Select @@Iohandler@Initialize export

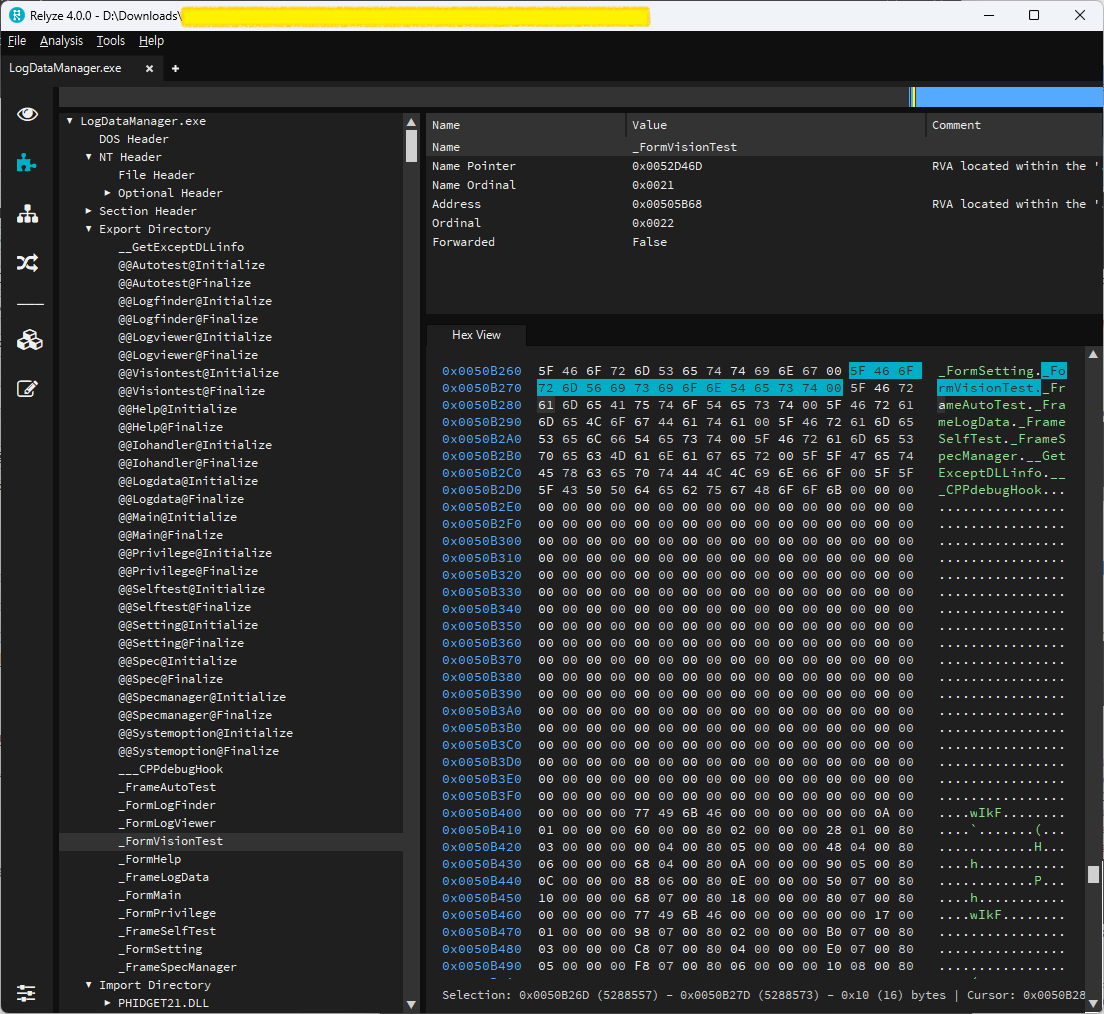(195, 445)
